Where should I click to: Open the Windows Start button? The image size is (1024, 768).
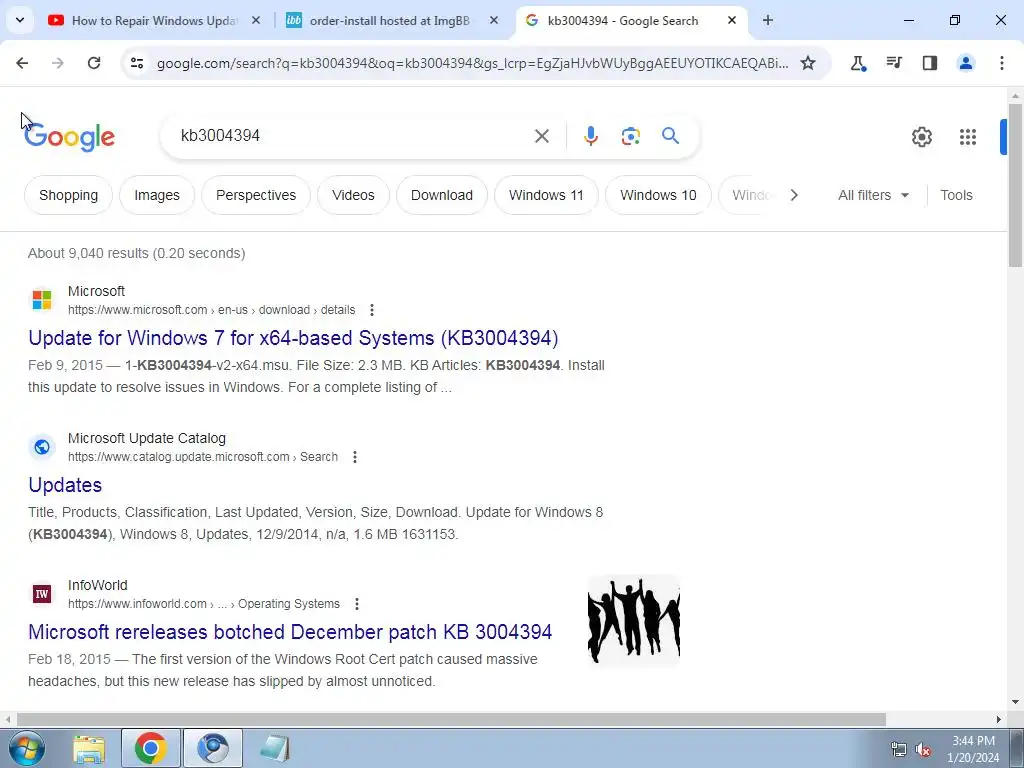pyautogui.click(x=27, y=748)
